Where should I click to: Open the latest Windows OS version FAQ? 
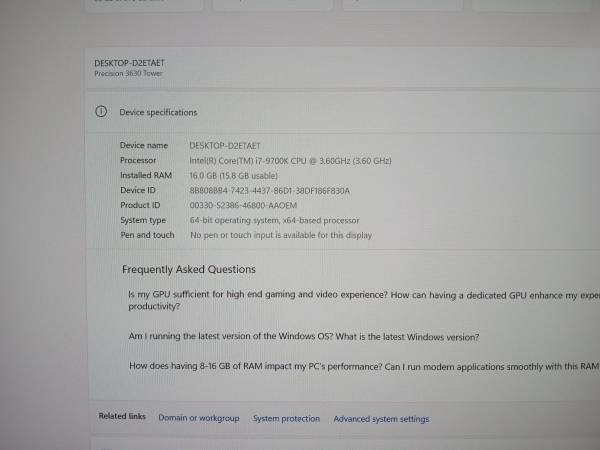point(304,337)
